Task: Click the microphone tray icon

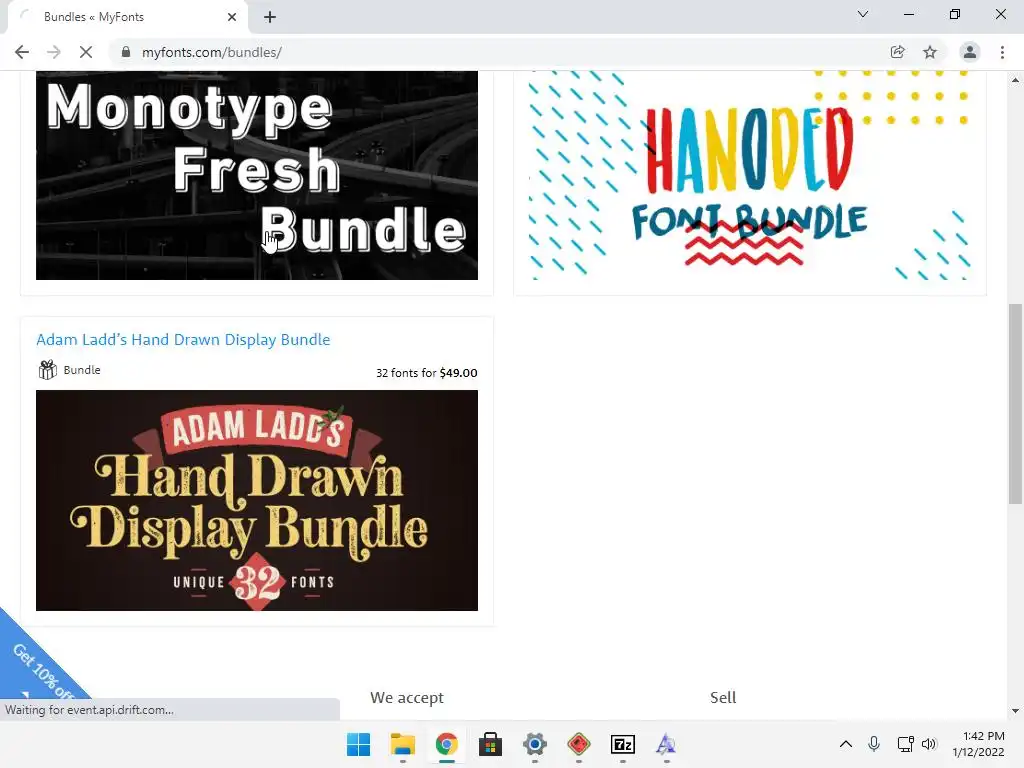Action: pyautogui.click(x=874, y=744)
